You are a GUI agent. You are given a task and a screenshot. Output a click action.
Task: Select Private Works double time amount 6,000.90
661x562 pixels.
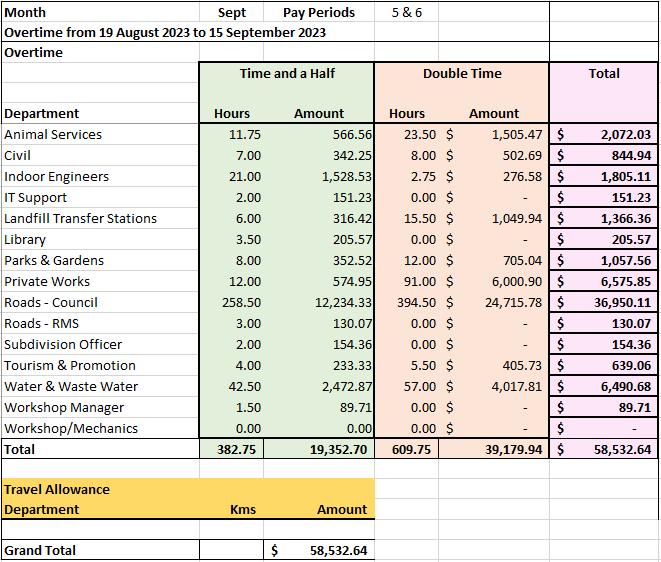coord(494,281)
